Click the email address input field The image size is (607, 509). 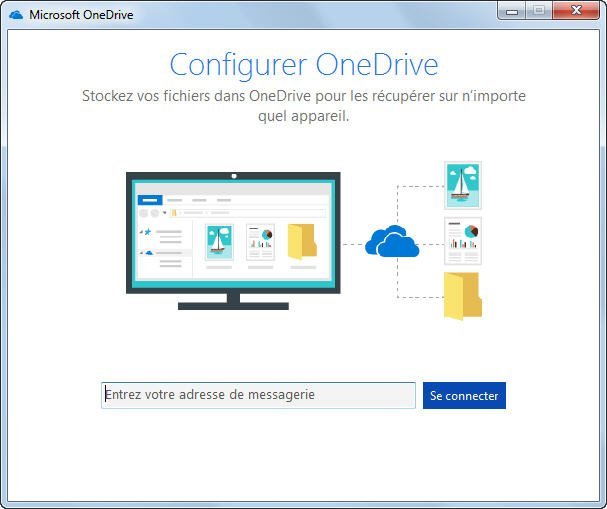[258, 395]
